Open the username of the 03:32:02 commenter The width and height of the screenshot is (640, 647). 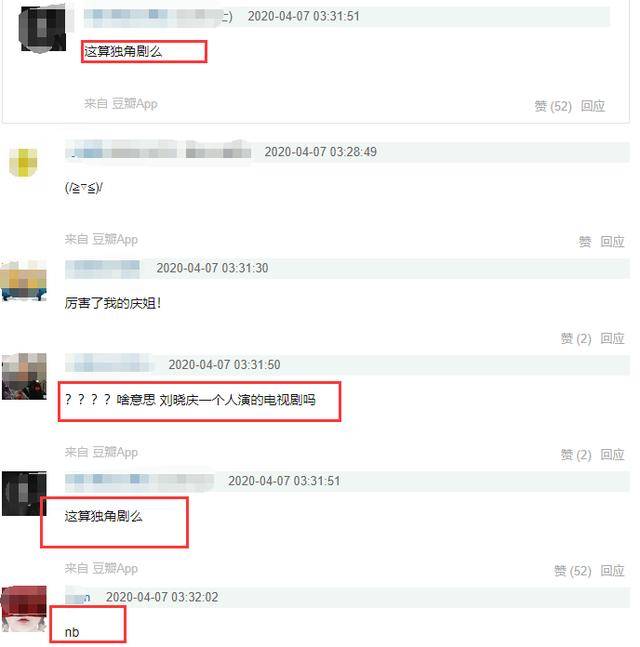click(78, 597)
